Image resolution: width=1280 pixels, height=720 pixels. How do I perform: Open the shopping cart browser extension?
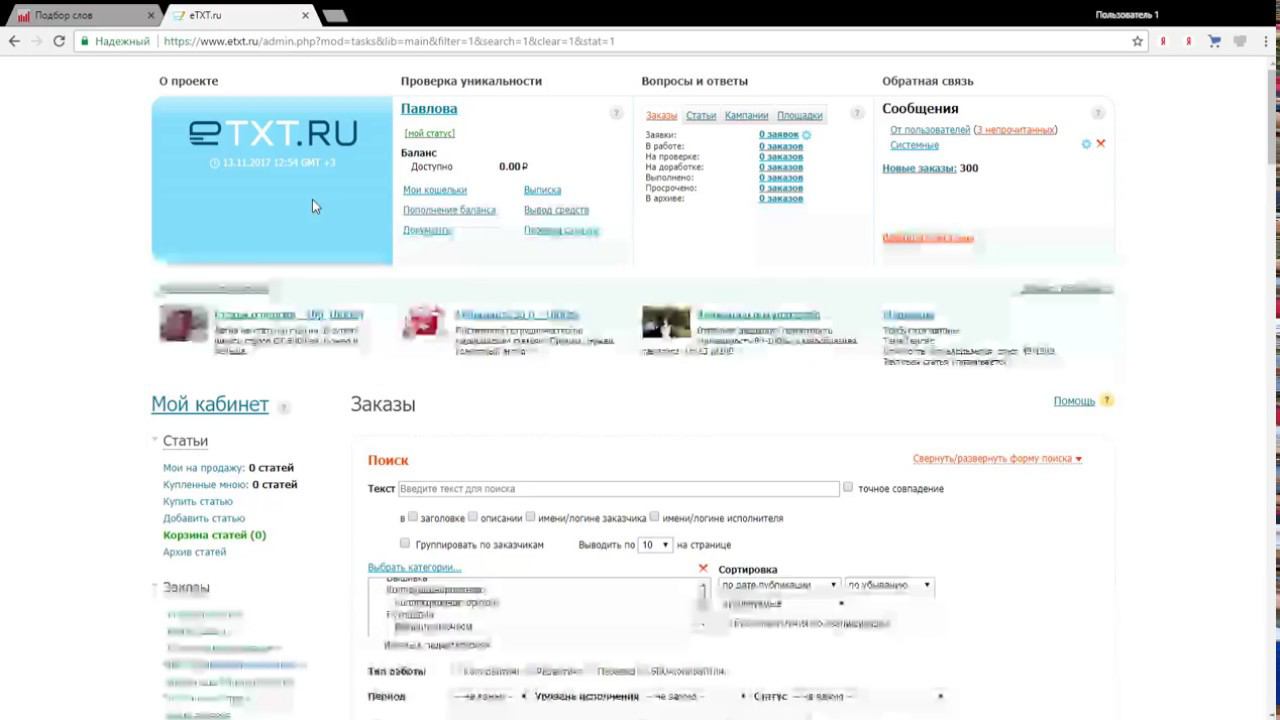pos(1214,41)
